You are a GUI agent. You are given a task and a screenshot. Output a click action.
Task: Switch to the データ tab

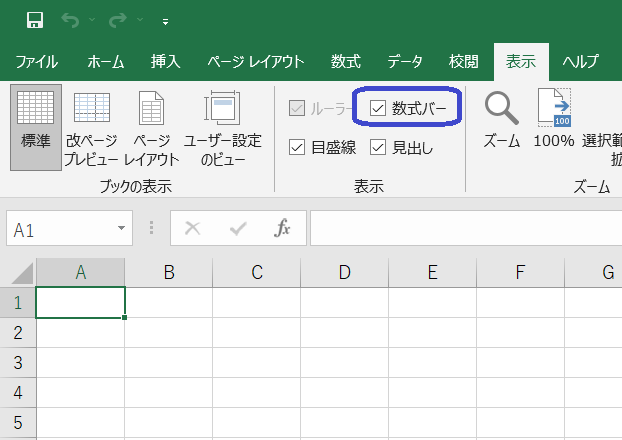click(x=405, y=62)
